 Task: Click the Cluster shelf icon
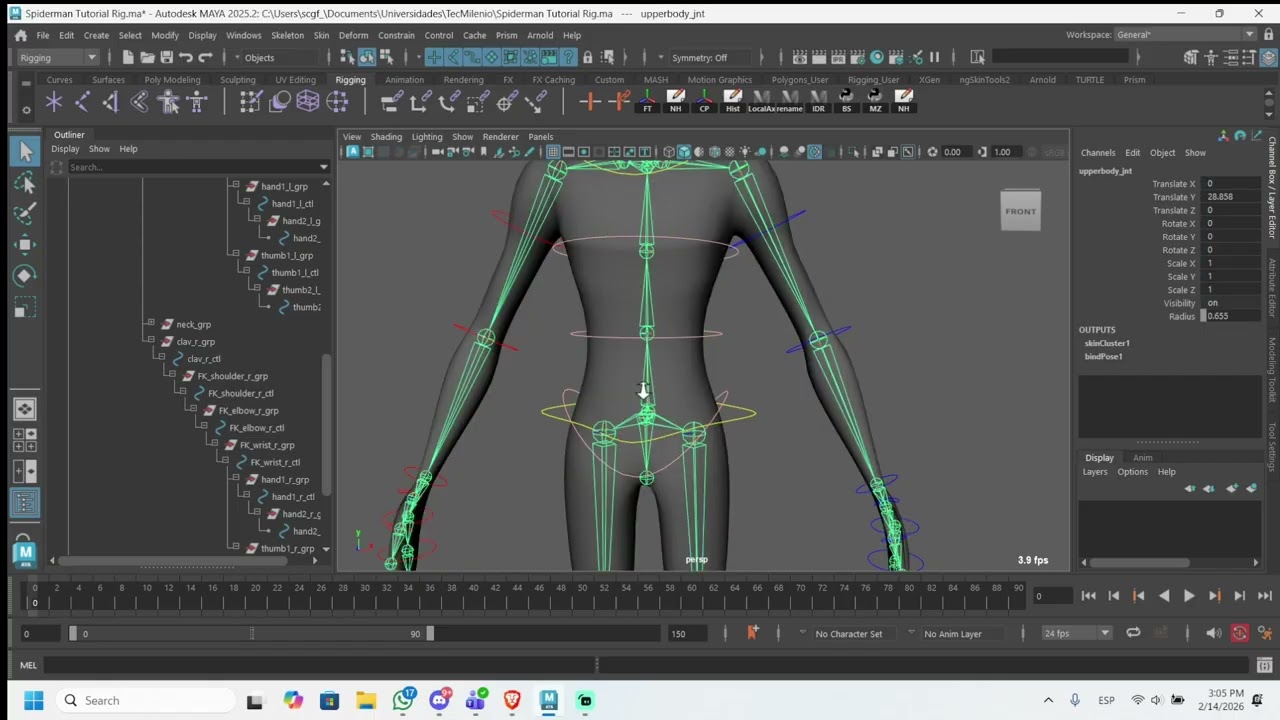(337, 101)
